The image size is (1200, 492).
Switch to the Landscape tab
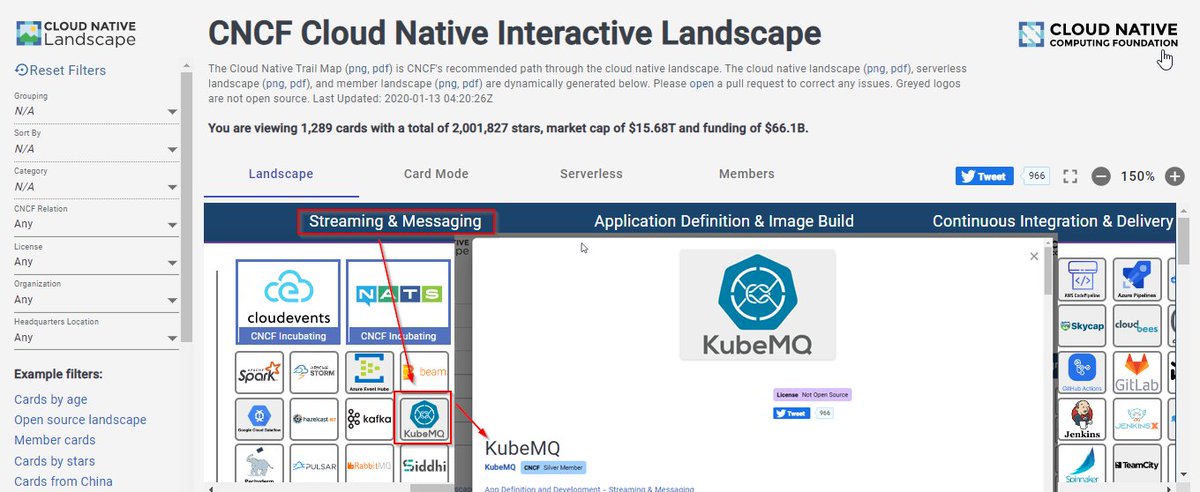281,174
